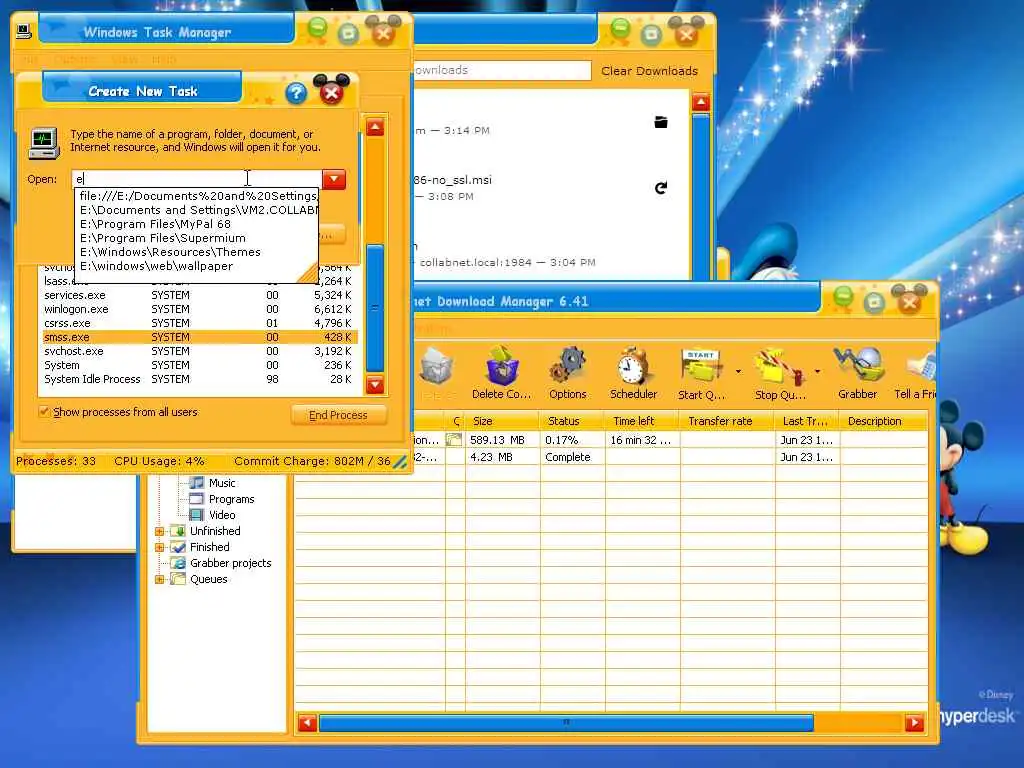This screenshot has width=1024, height=768.
Task: Select the winlogon.exe process row
Action: 199,310
